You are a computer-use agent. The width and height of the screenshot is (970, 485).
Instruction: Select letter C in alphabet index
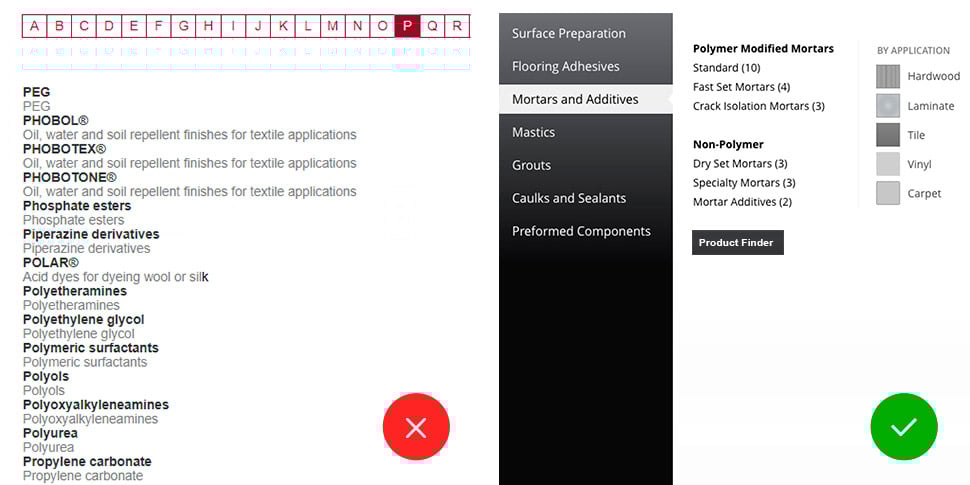tap(84, 26)
